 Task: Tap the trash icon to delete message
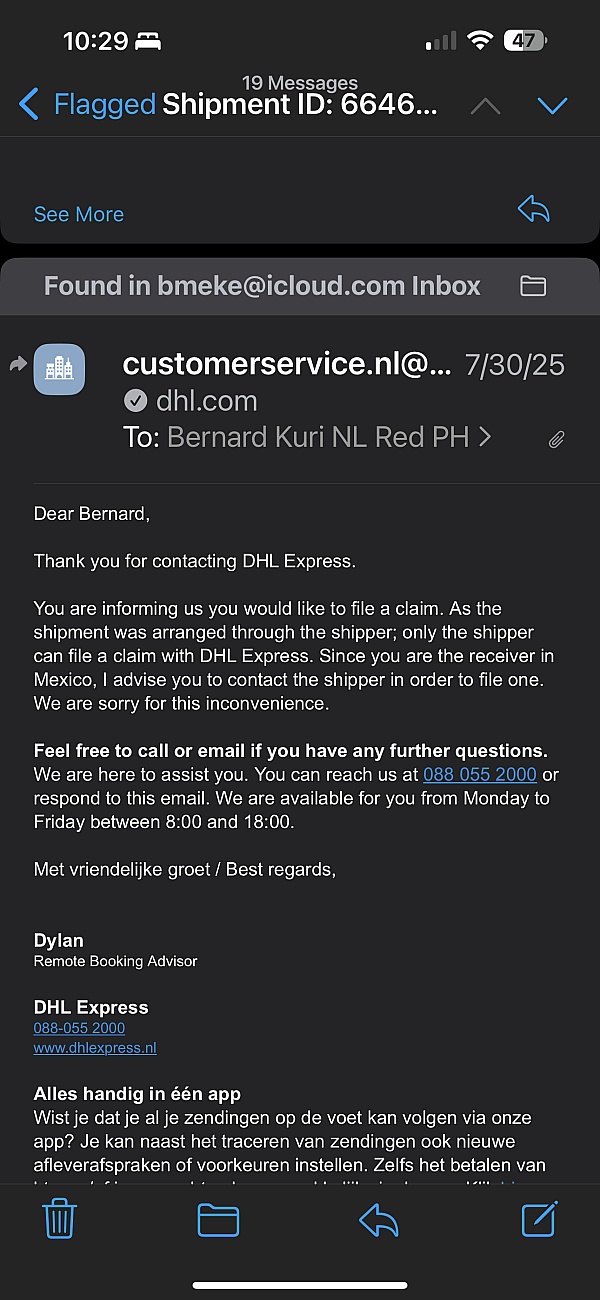click(60, 1220)
